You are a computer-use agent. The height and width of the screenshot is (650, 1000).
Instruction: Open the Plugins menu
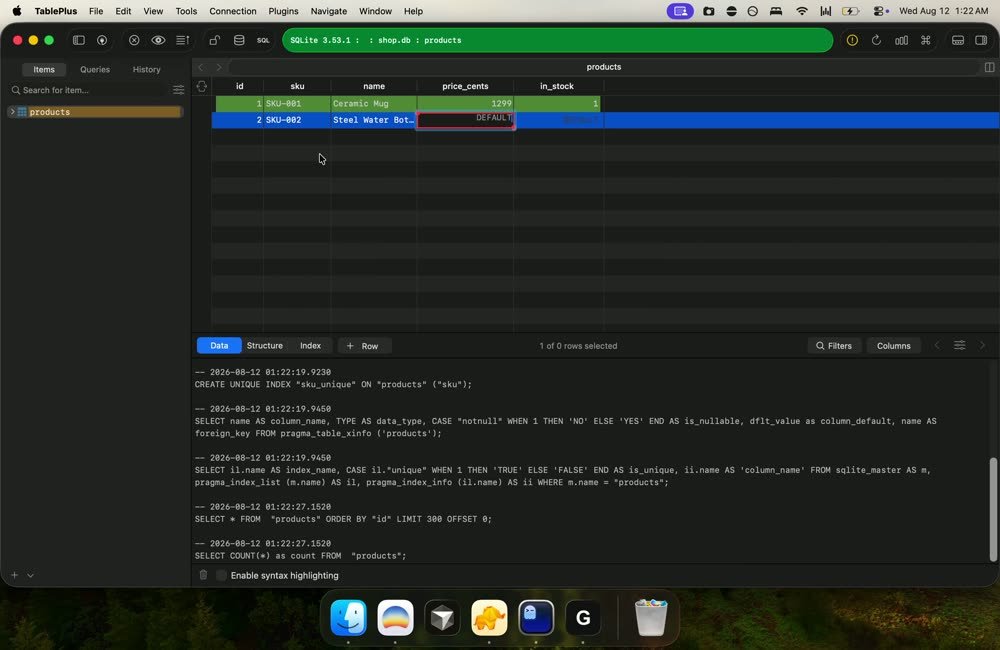[x=283, y=11]
